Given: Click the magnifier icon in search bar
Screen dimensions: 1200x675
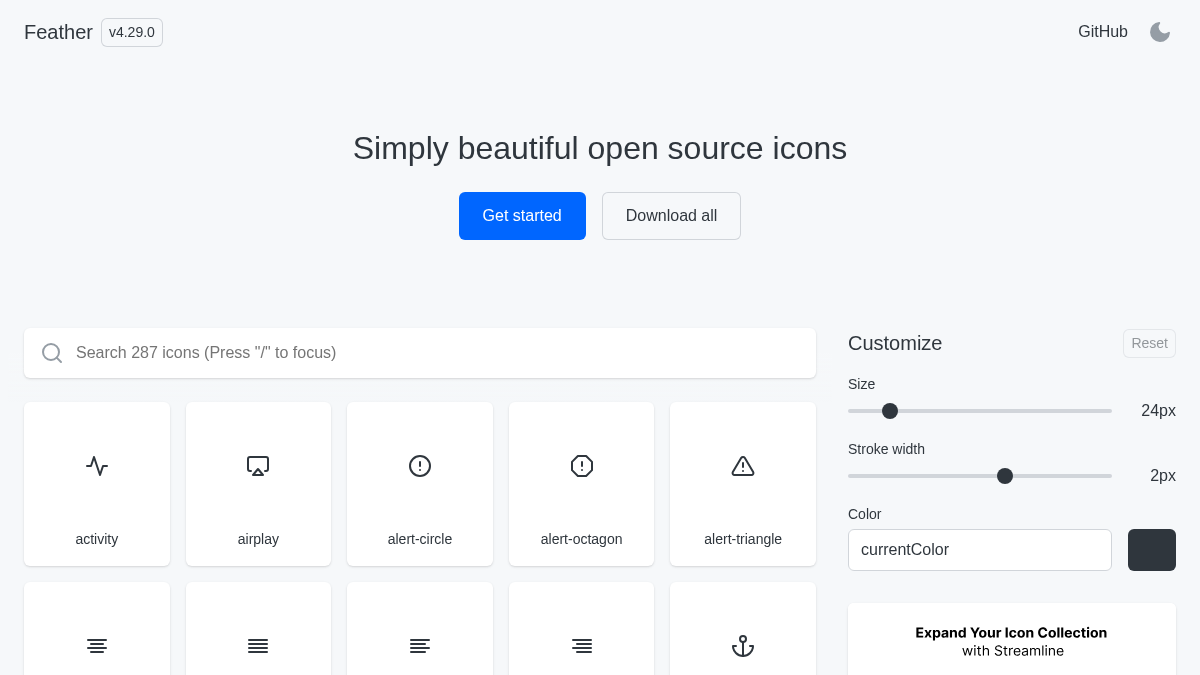Looking at the screenshot, I should point(52,353).
